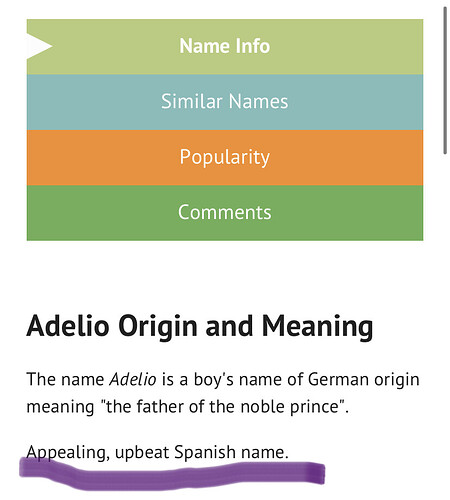
Task: Select the teal Similar Names color bar
Action: [x=225, y=102]
